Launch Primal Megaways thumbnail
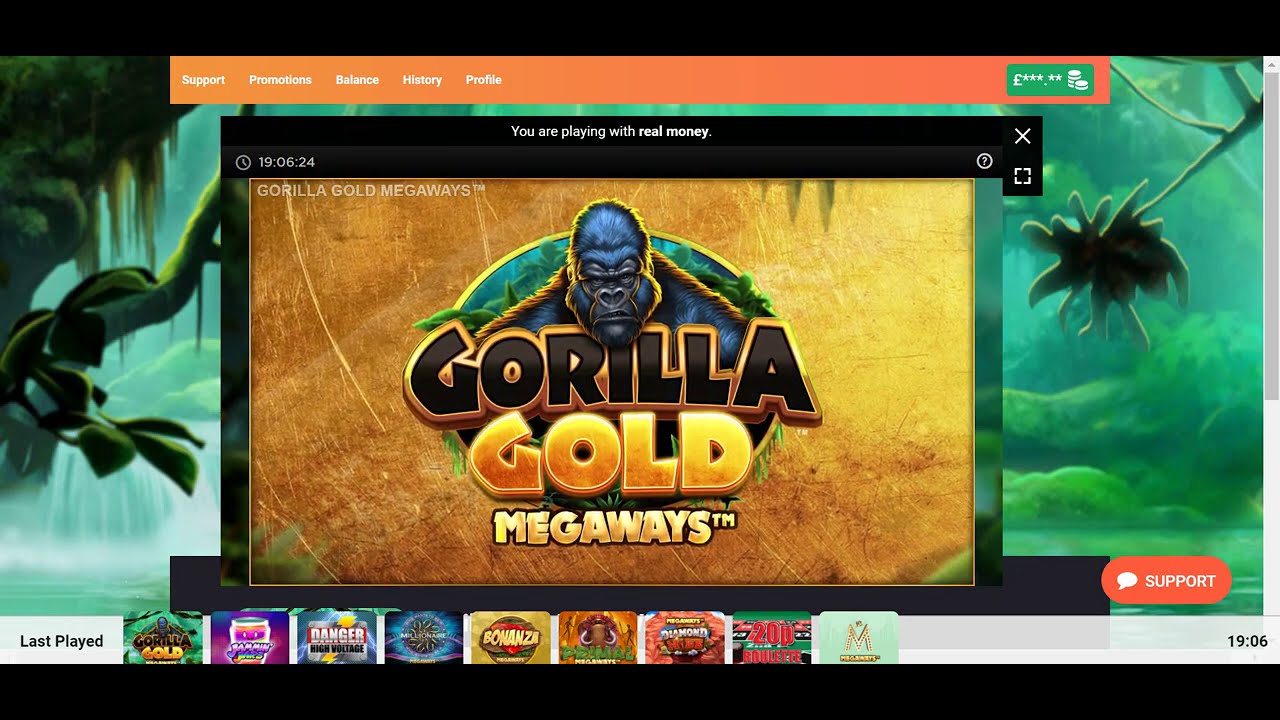The height and width of the screenshot is (720, 1280). (598, 638)
